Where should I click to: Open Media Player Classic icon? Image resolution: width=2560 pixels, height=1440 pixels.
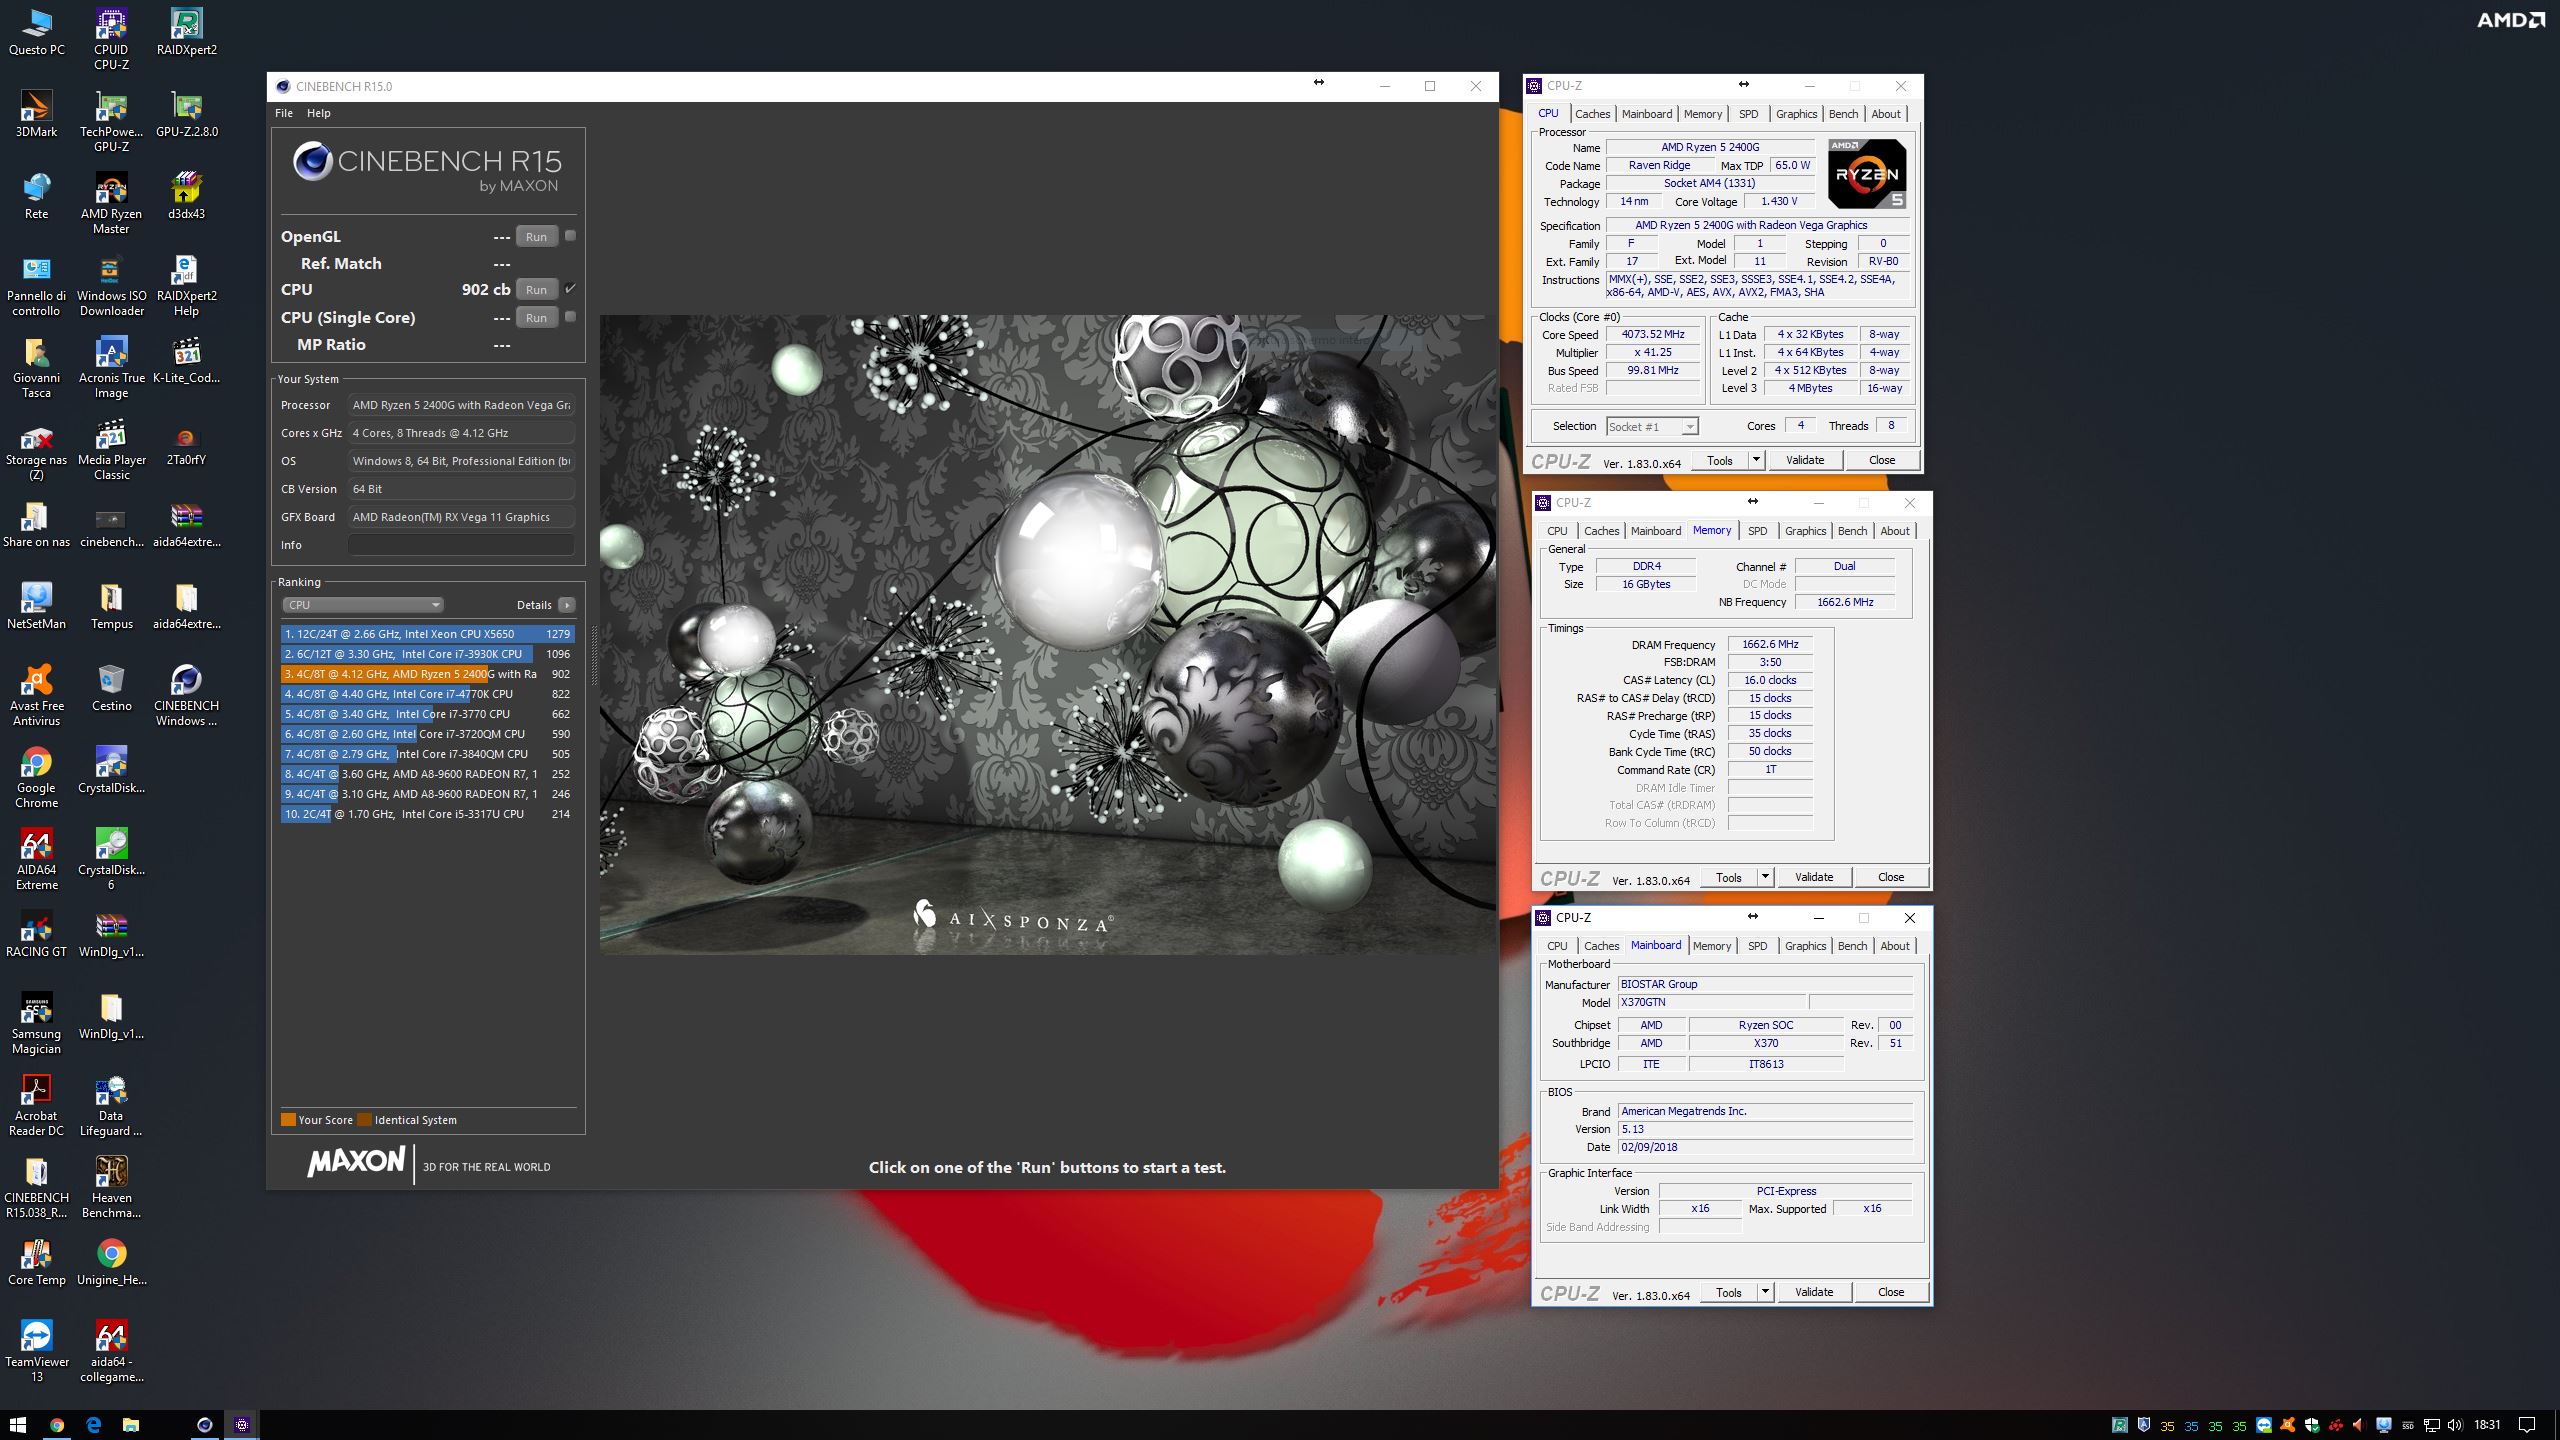pyautogui.click(x=111, y=449)
